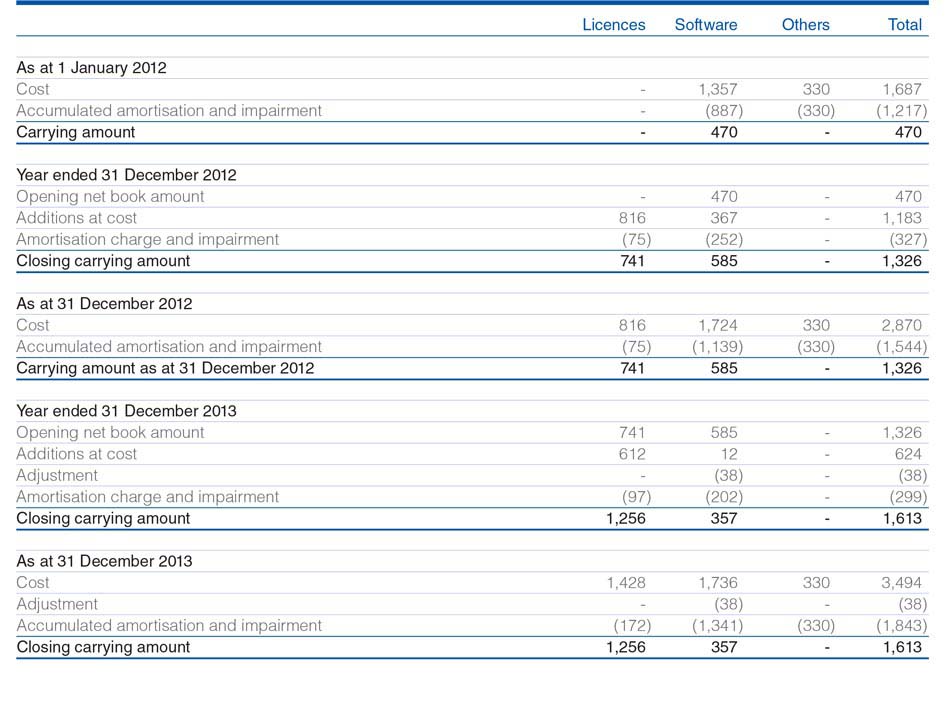Click the Software additions value 367
Image resolution: width=945 pixels, height=708 pixels.
point(723,218)
